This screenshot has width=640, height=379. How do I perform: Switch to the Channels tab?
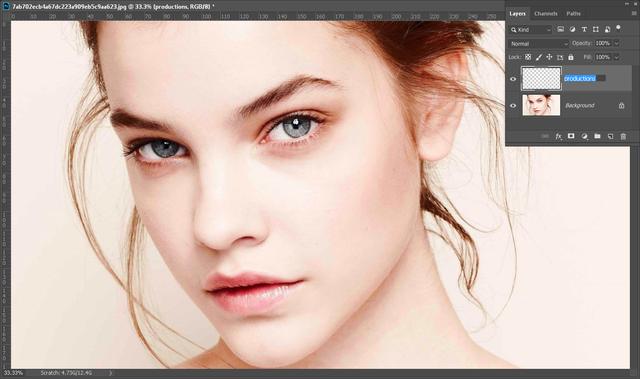546,13
